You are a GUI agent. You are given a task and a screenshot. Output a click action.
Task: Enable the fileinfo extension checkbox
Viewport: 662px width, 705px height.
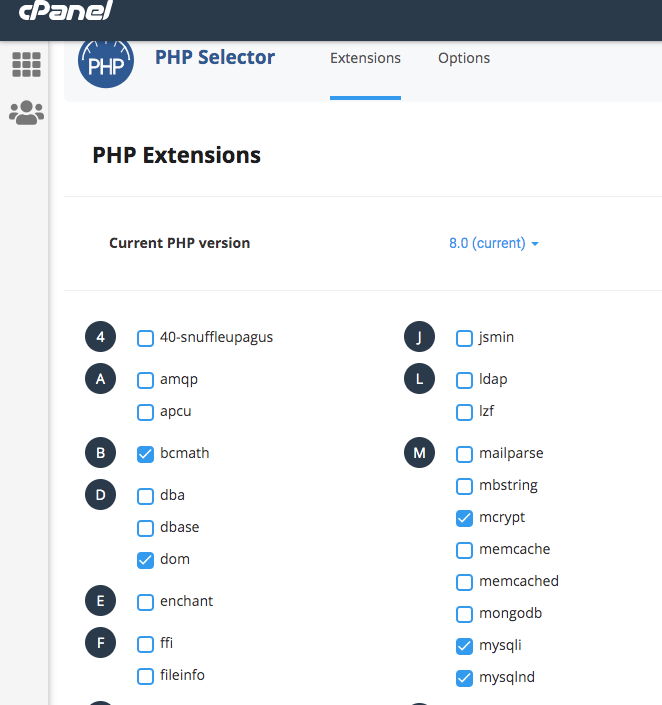click(x=145, y=676)
